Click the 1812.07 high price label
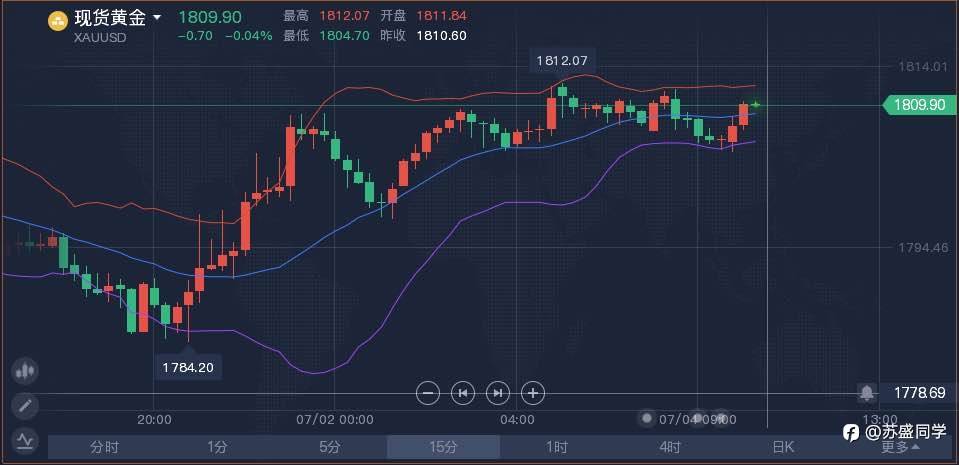Image resolution: width=959 pixels, height=465 pixels. click(561, 61)
